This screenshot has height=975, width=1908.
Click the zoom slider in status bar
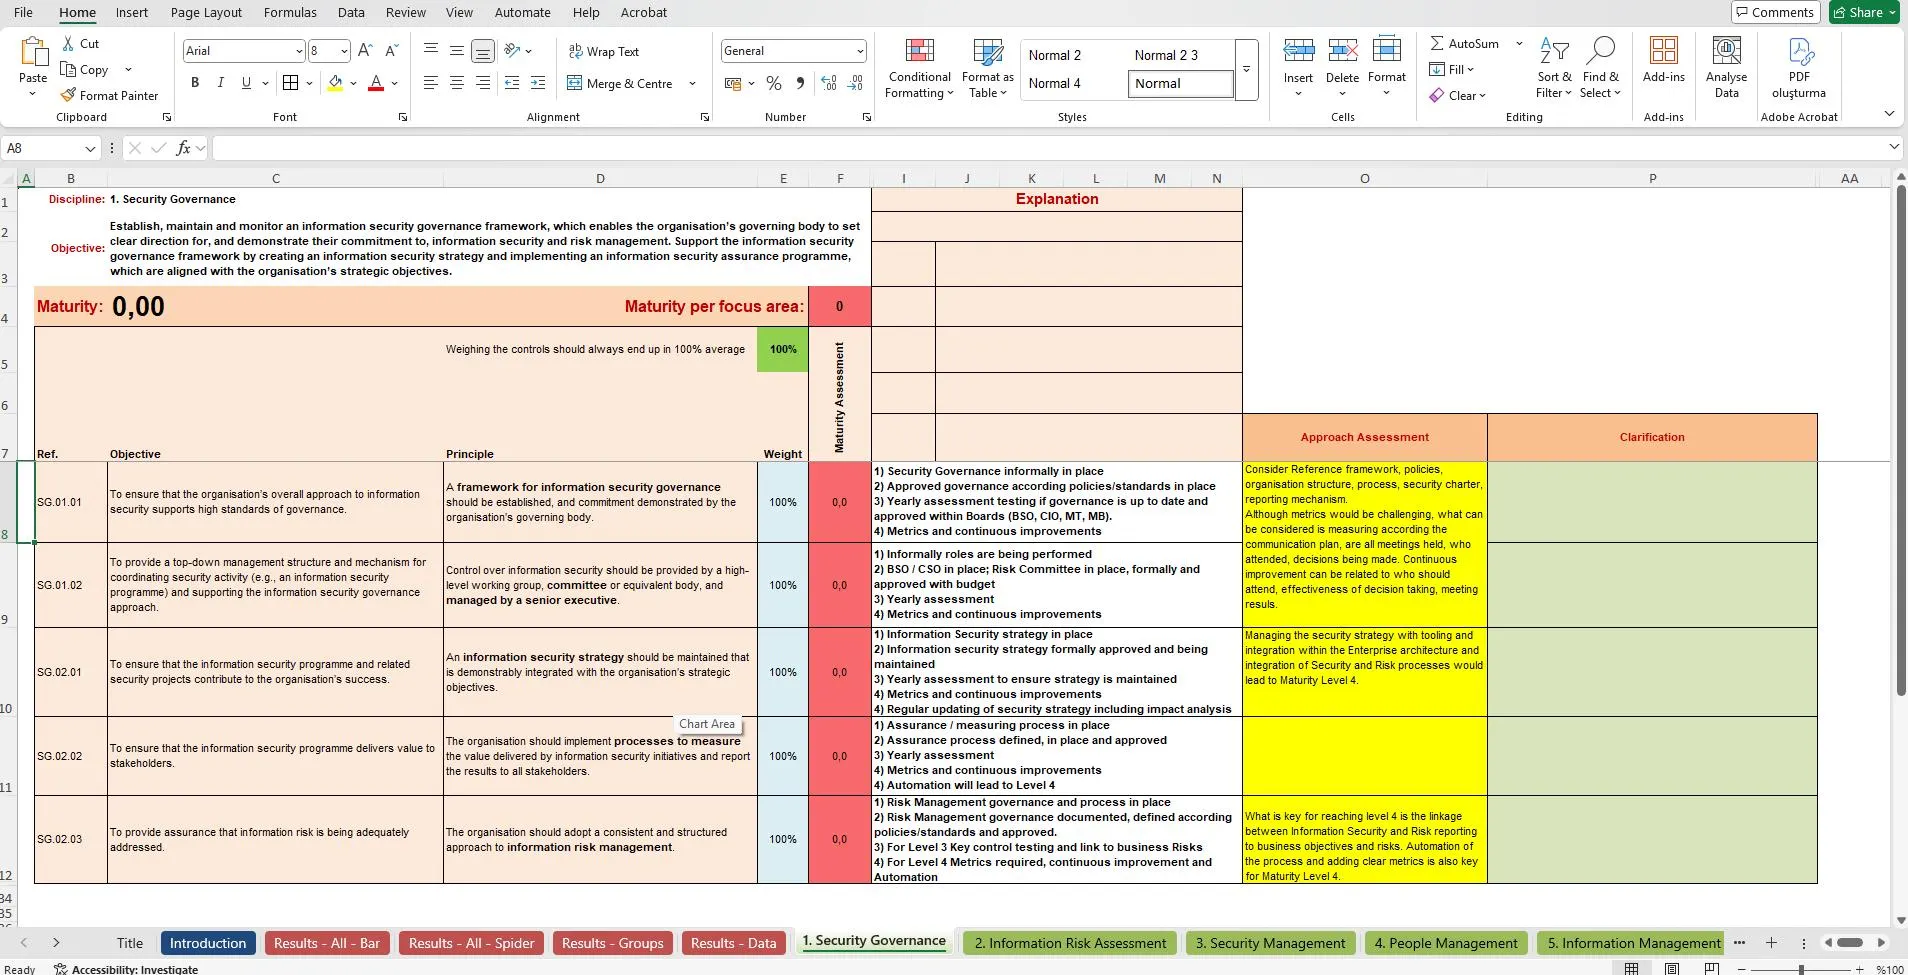pyautogui.click(x=1801, y=969)
